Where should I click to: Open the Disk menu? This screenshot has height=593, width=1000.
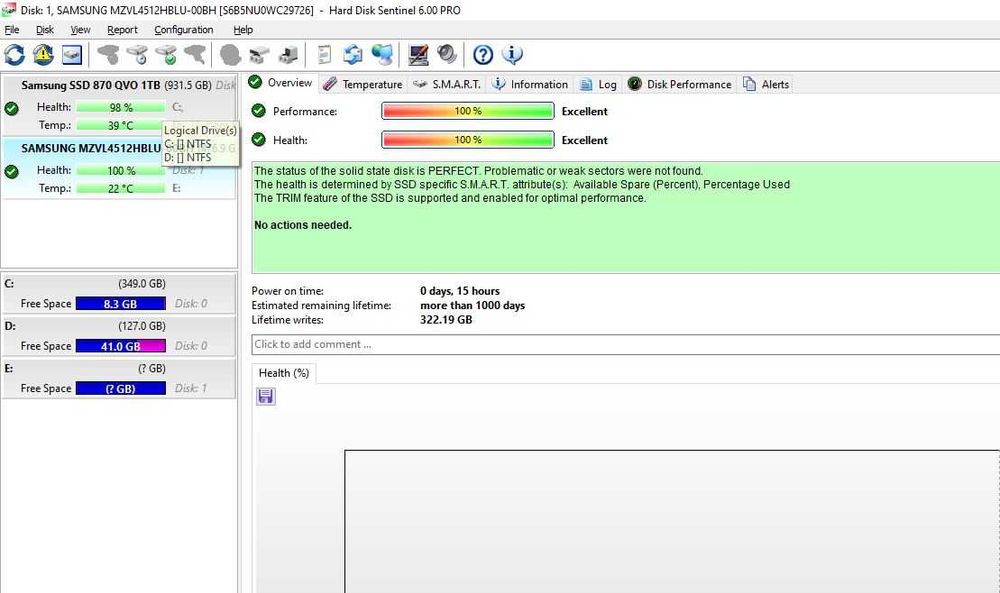(45, 29)
